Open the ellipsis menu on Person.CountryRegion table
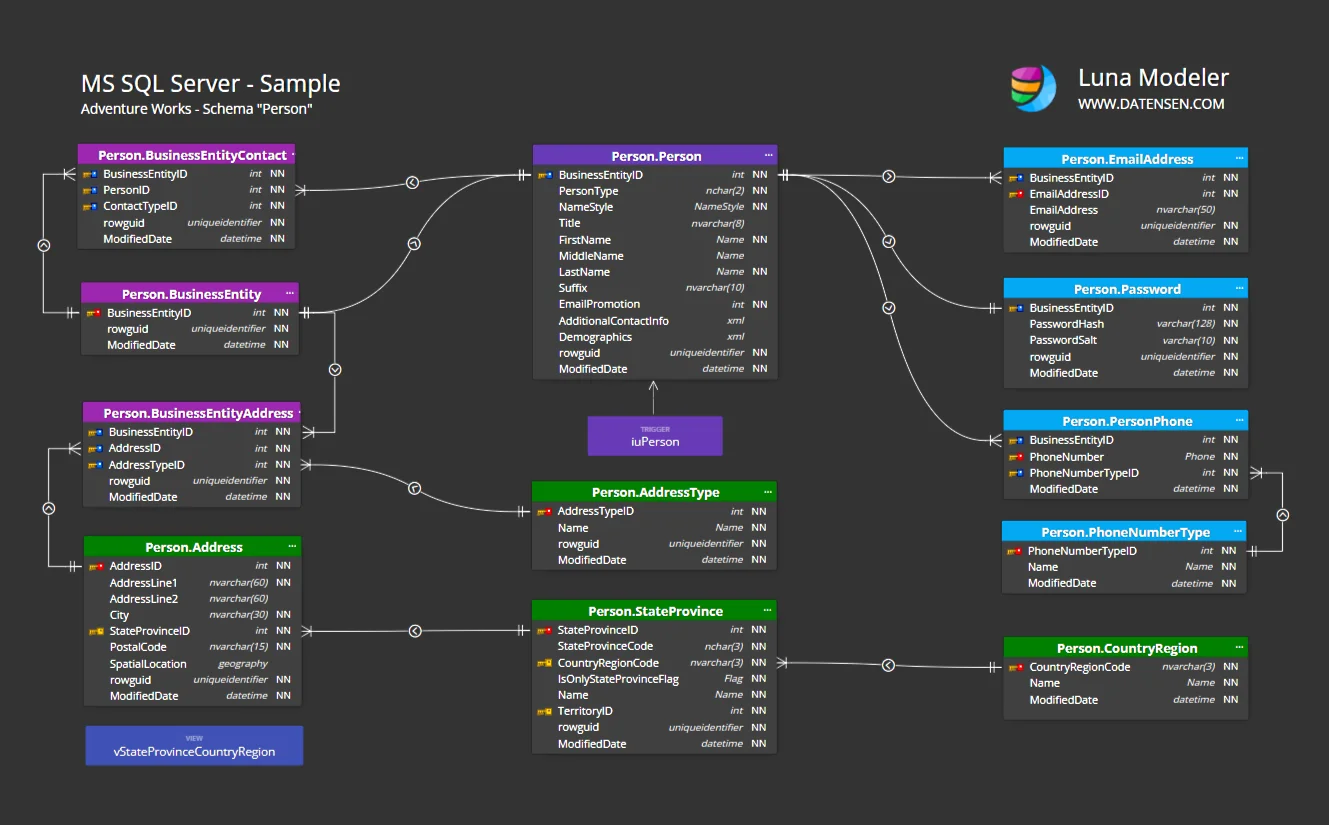This screenshot has height=825, width=1329. (x=1239, y=648)
